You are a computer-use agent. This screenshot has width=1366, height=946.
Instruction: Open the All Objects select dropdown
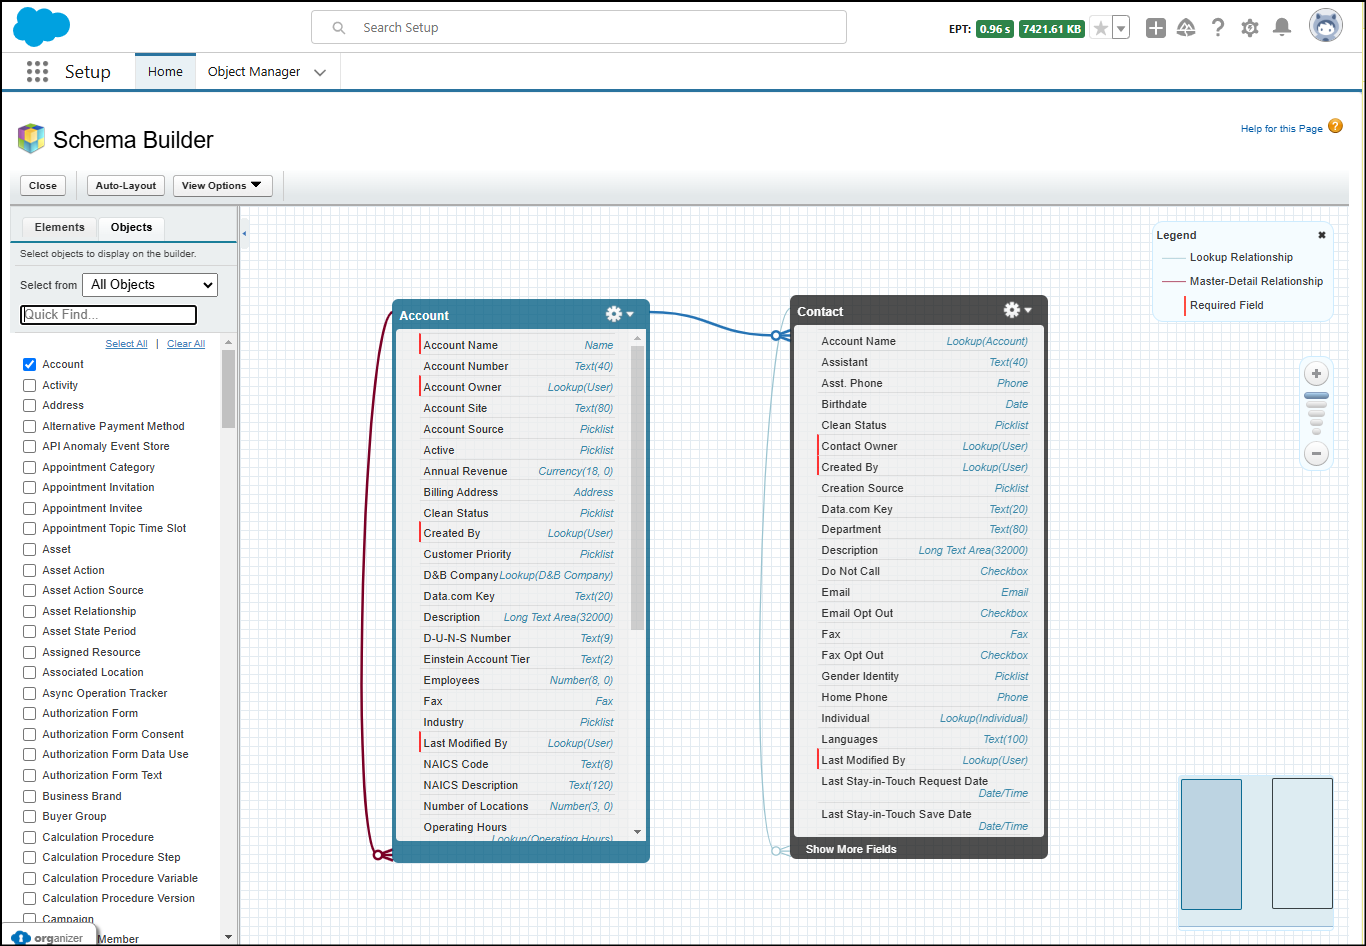click(150, 285)
